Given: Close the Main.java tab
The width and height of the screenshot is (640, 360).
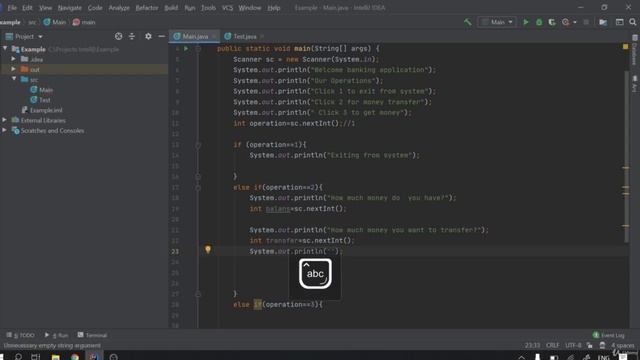Looking at the screenshot, I should [x=214, y=36].
